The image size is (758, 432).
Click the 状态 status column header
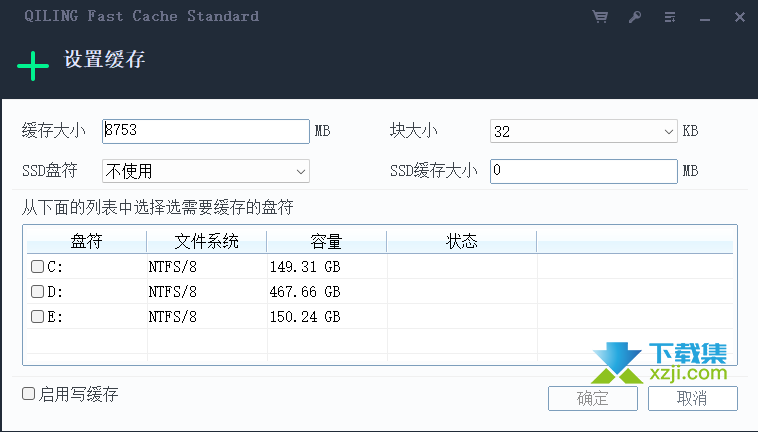pos(462,241)
